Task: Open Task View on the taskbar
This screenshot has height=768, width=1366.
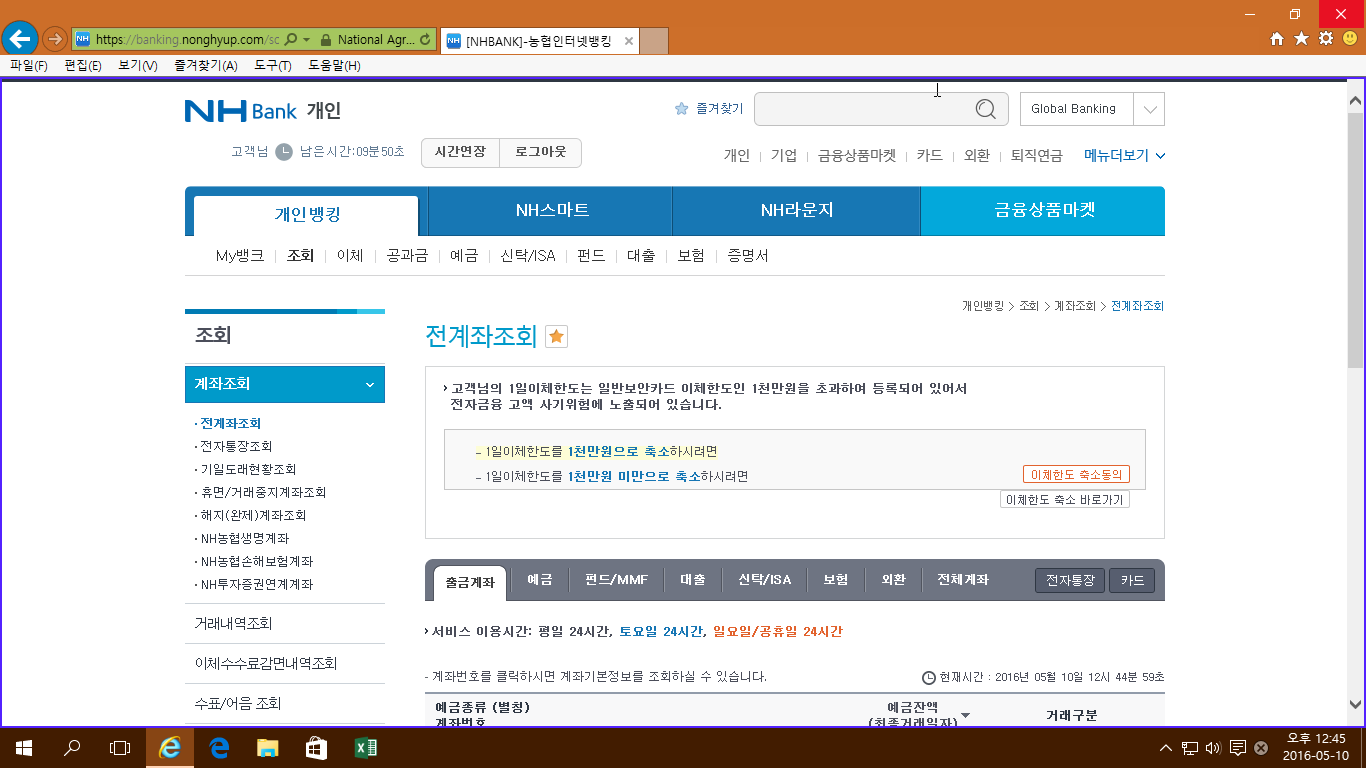Action: coord(120,747)
